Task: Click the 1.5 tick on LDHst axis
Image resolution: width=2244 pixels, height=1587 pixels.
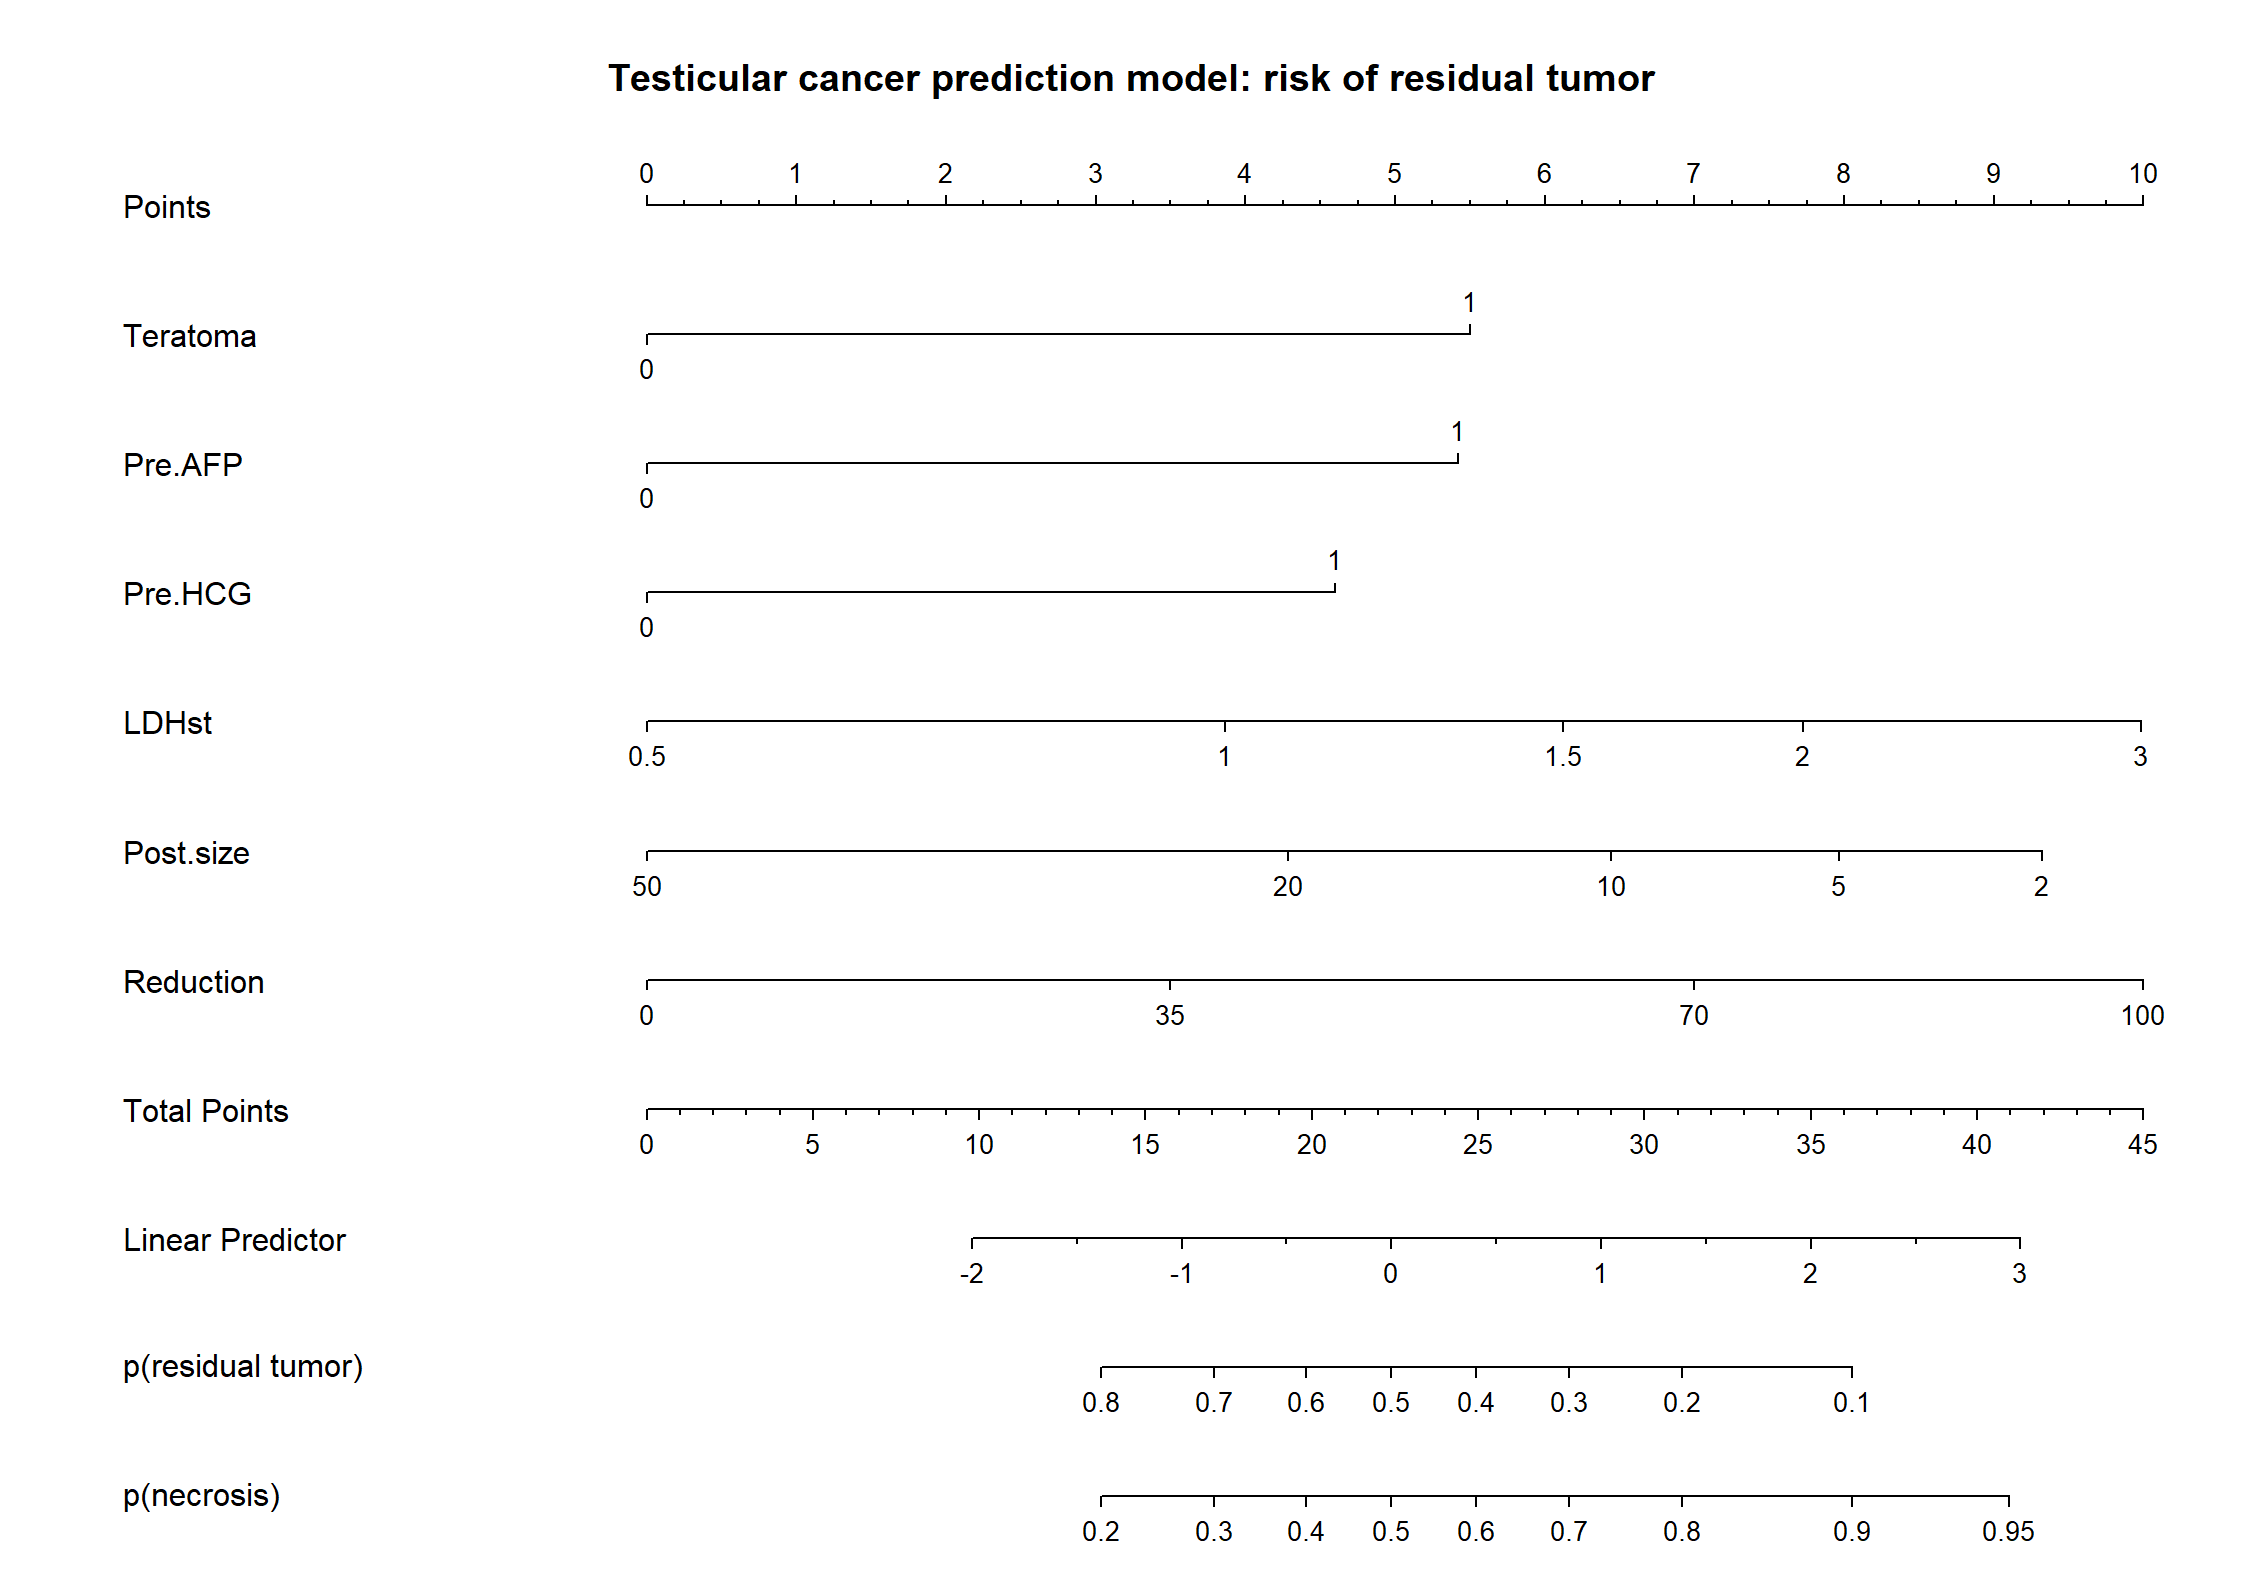Action: (x=1563, y=757)
